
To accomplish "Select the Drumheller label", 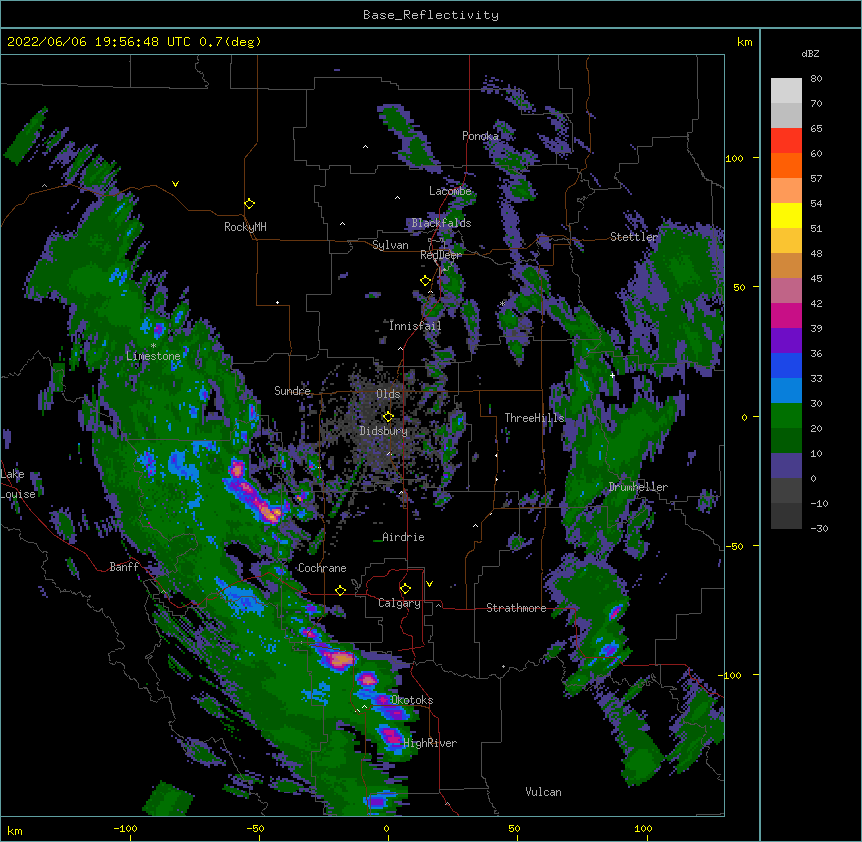I will click(638, 487).
